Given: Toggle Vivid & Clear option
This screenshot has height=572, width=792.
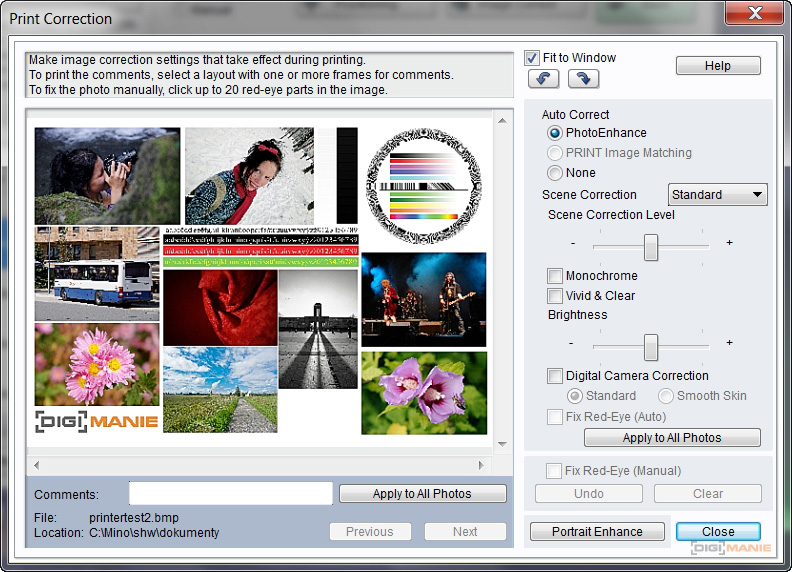Looking at the screenshot, I should tap(555, 296).
